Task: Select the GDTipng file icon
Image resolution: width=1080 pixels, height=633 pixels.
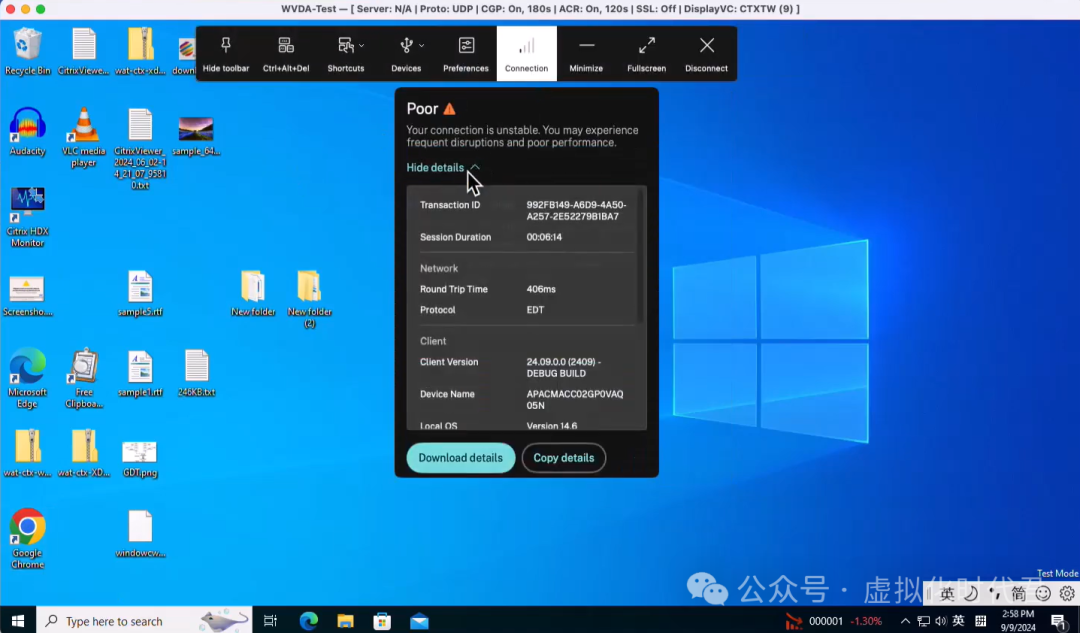Action: [140, 458]
